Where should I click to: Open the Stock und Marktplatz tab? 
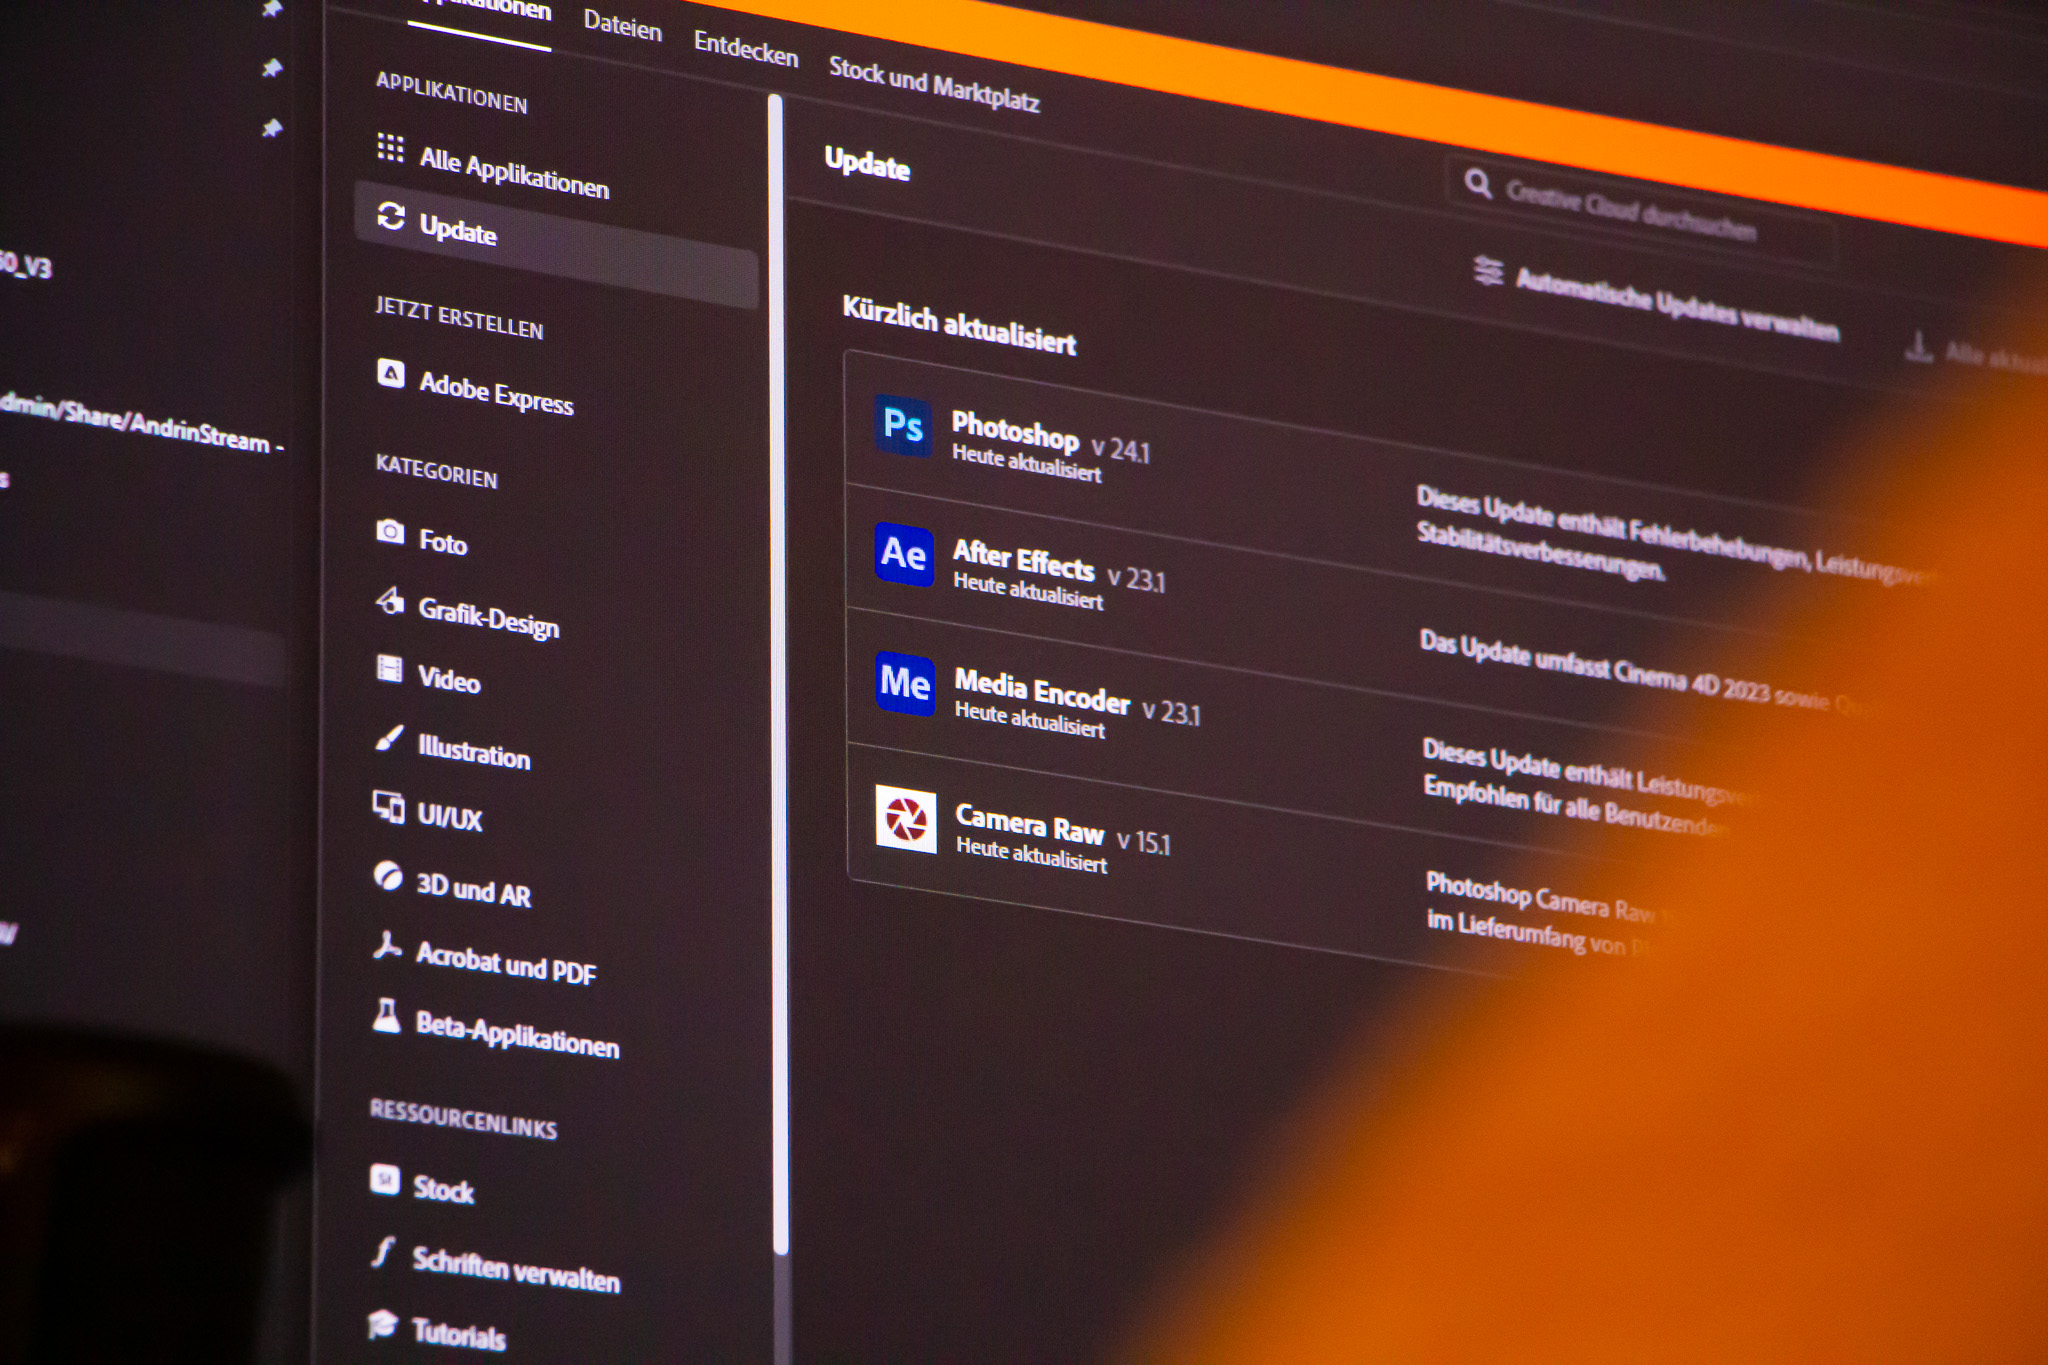(934, 85)
